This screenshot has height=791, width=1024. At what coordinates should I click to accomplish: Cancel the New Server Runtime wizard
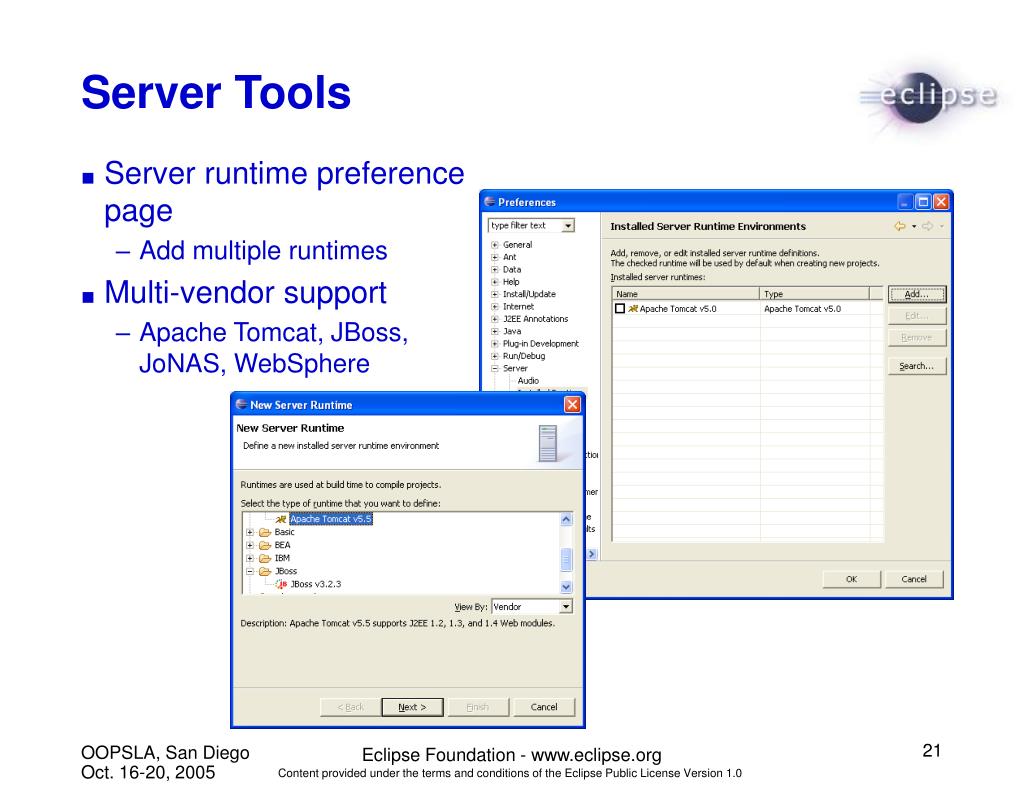click(544, 707)
